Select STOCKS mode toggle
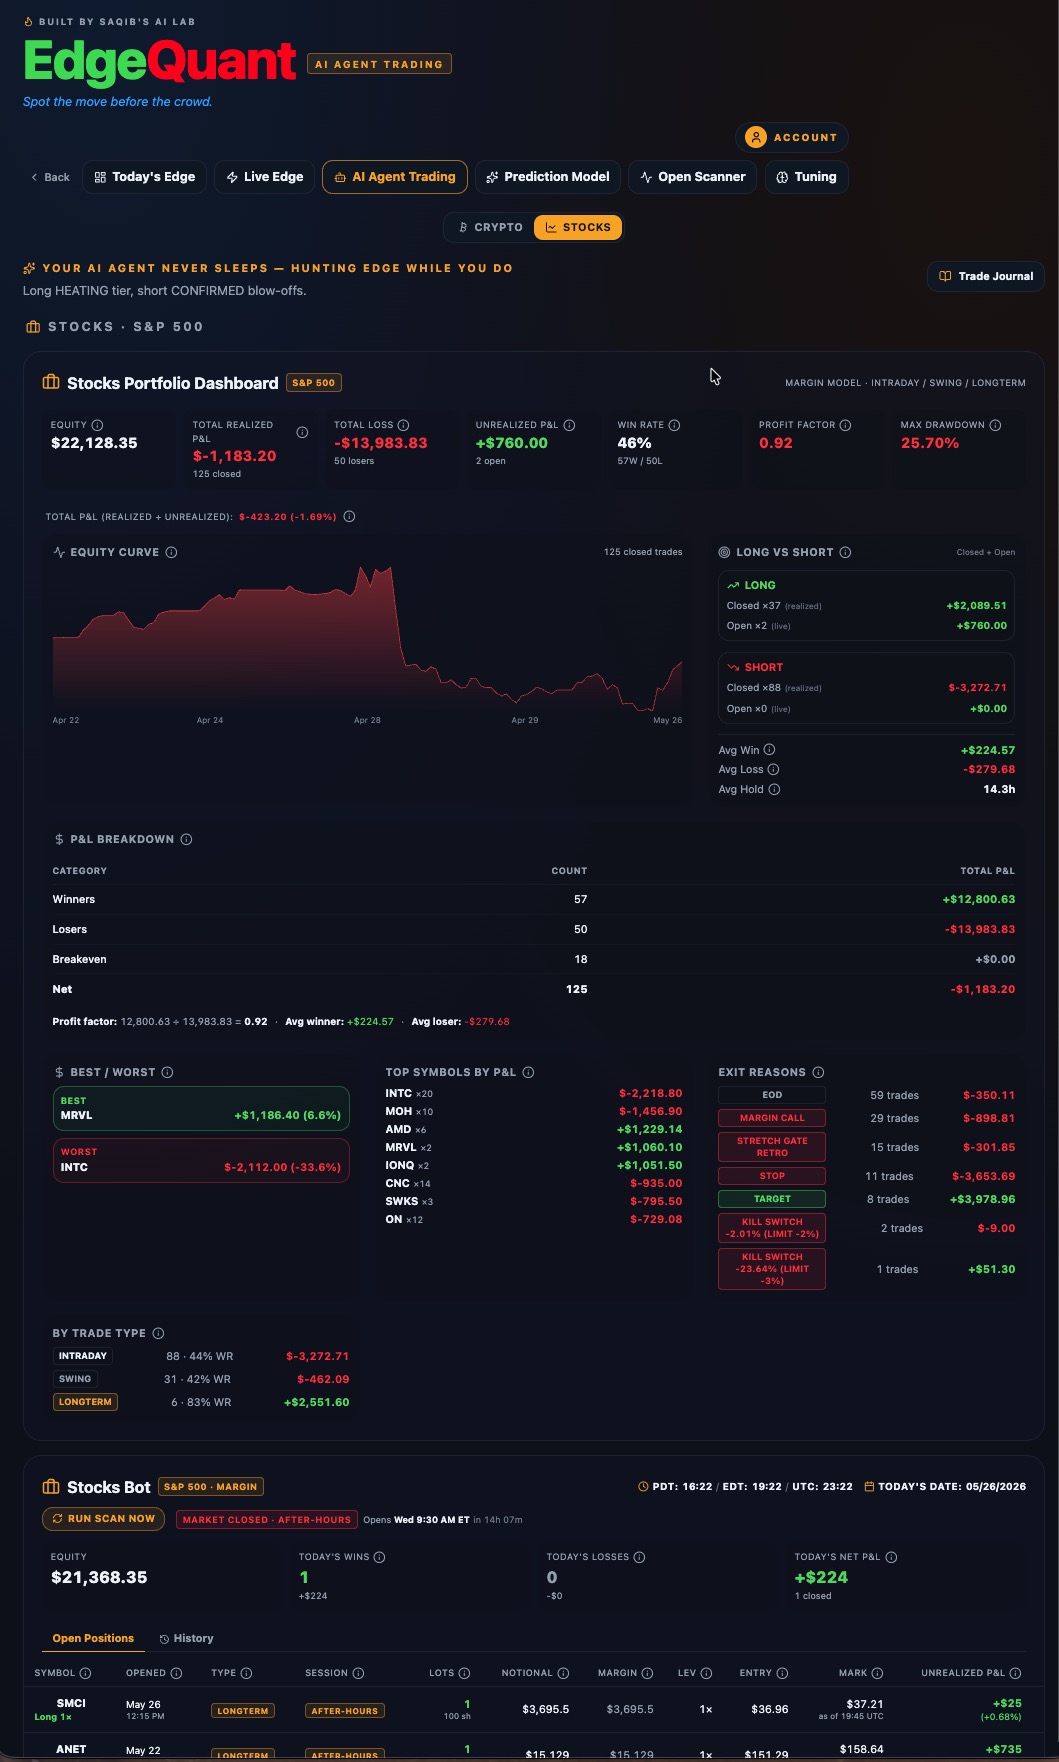 tap(578, 227)
